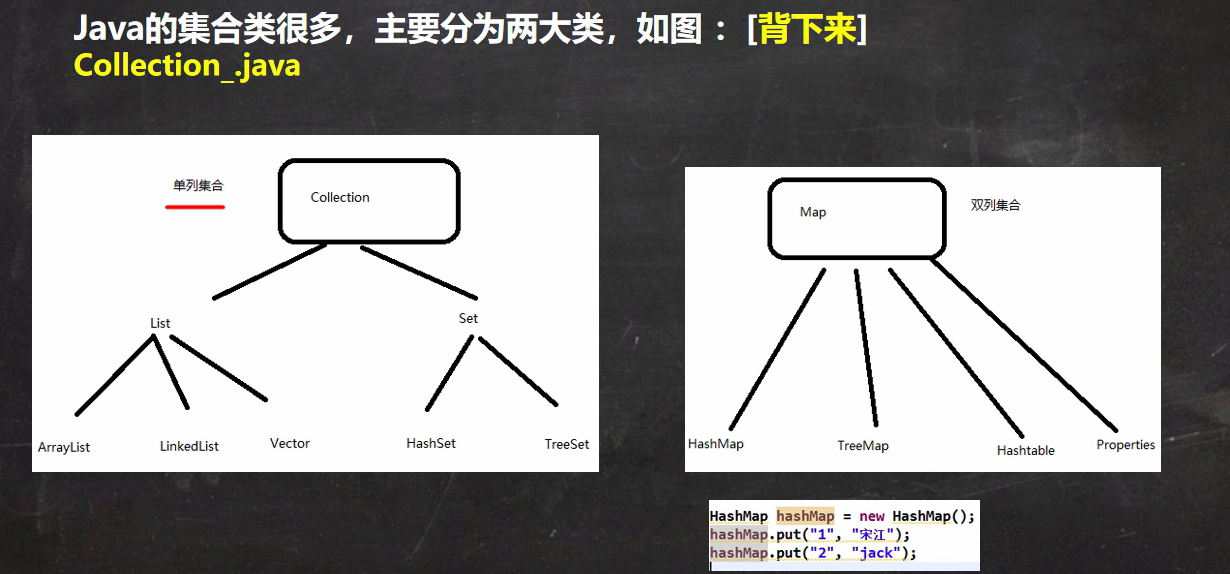Click the HashMap label under the Map diagram

716,443
